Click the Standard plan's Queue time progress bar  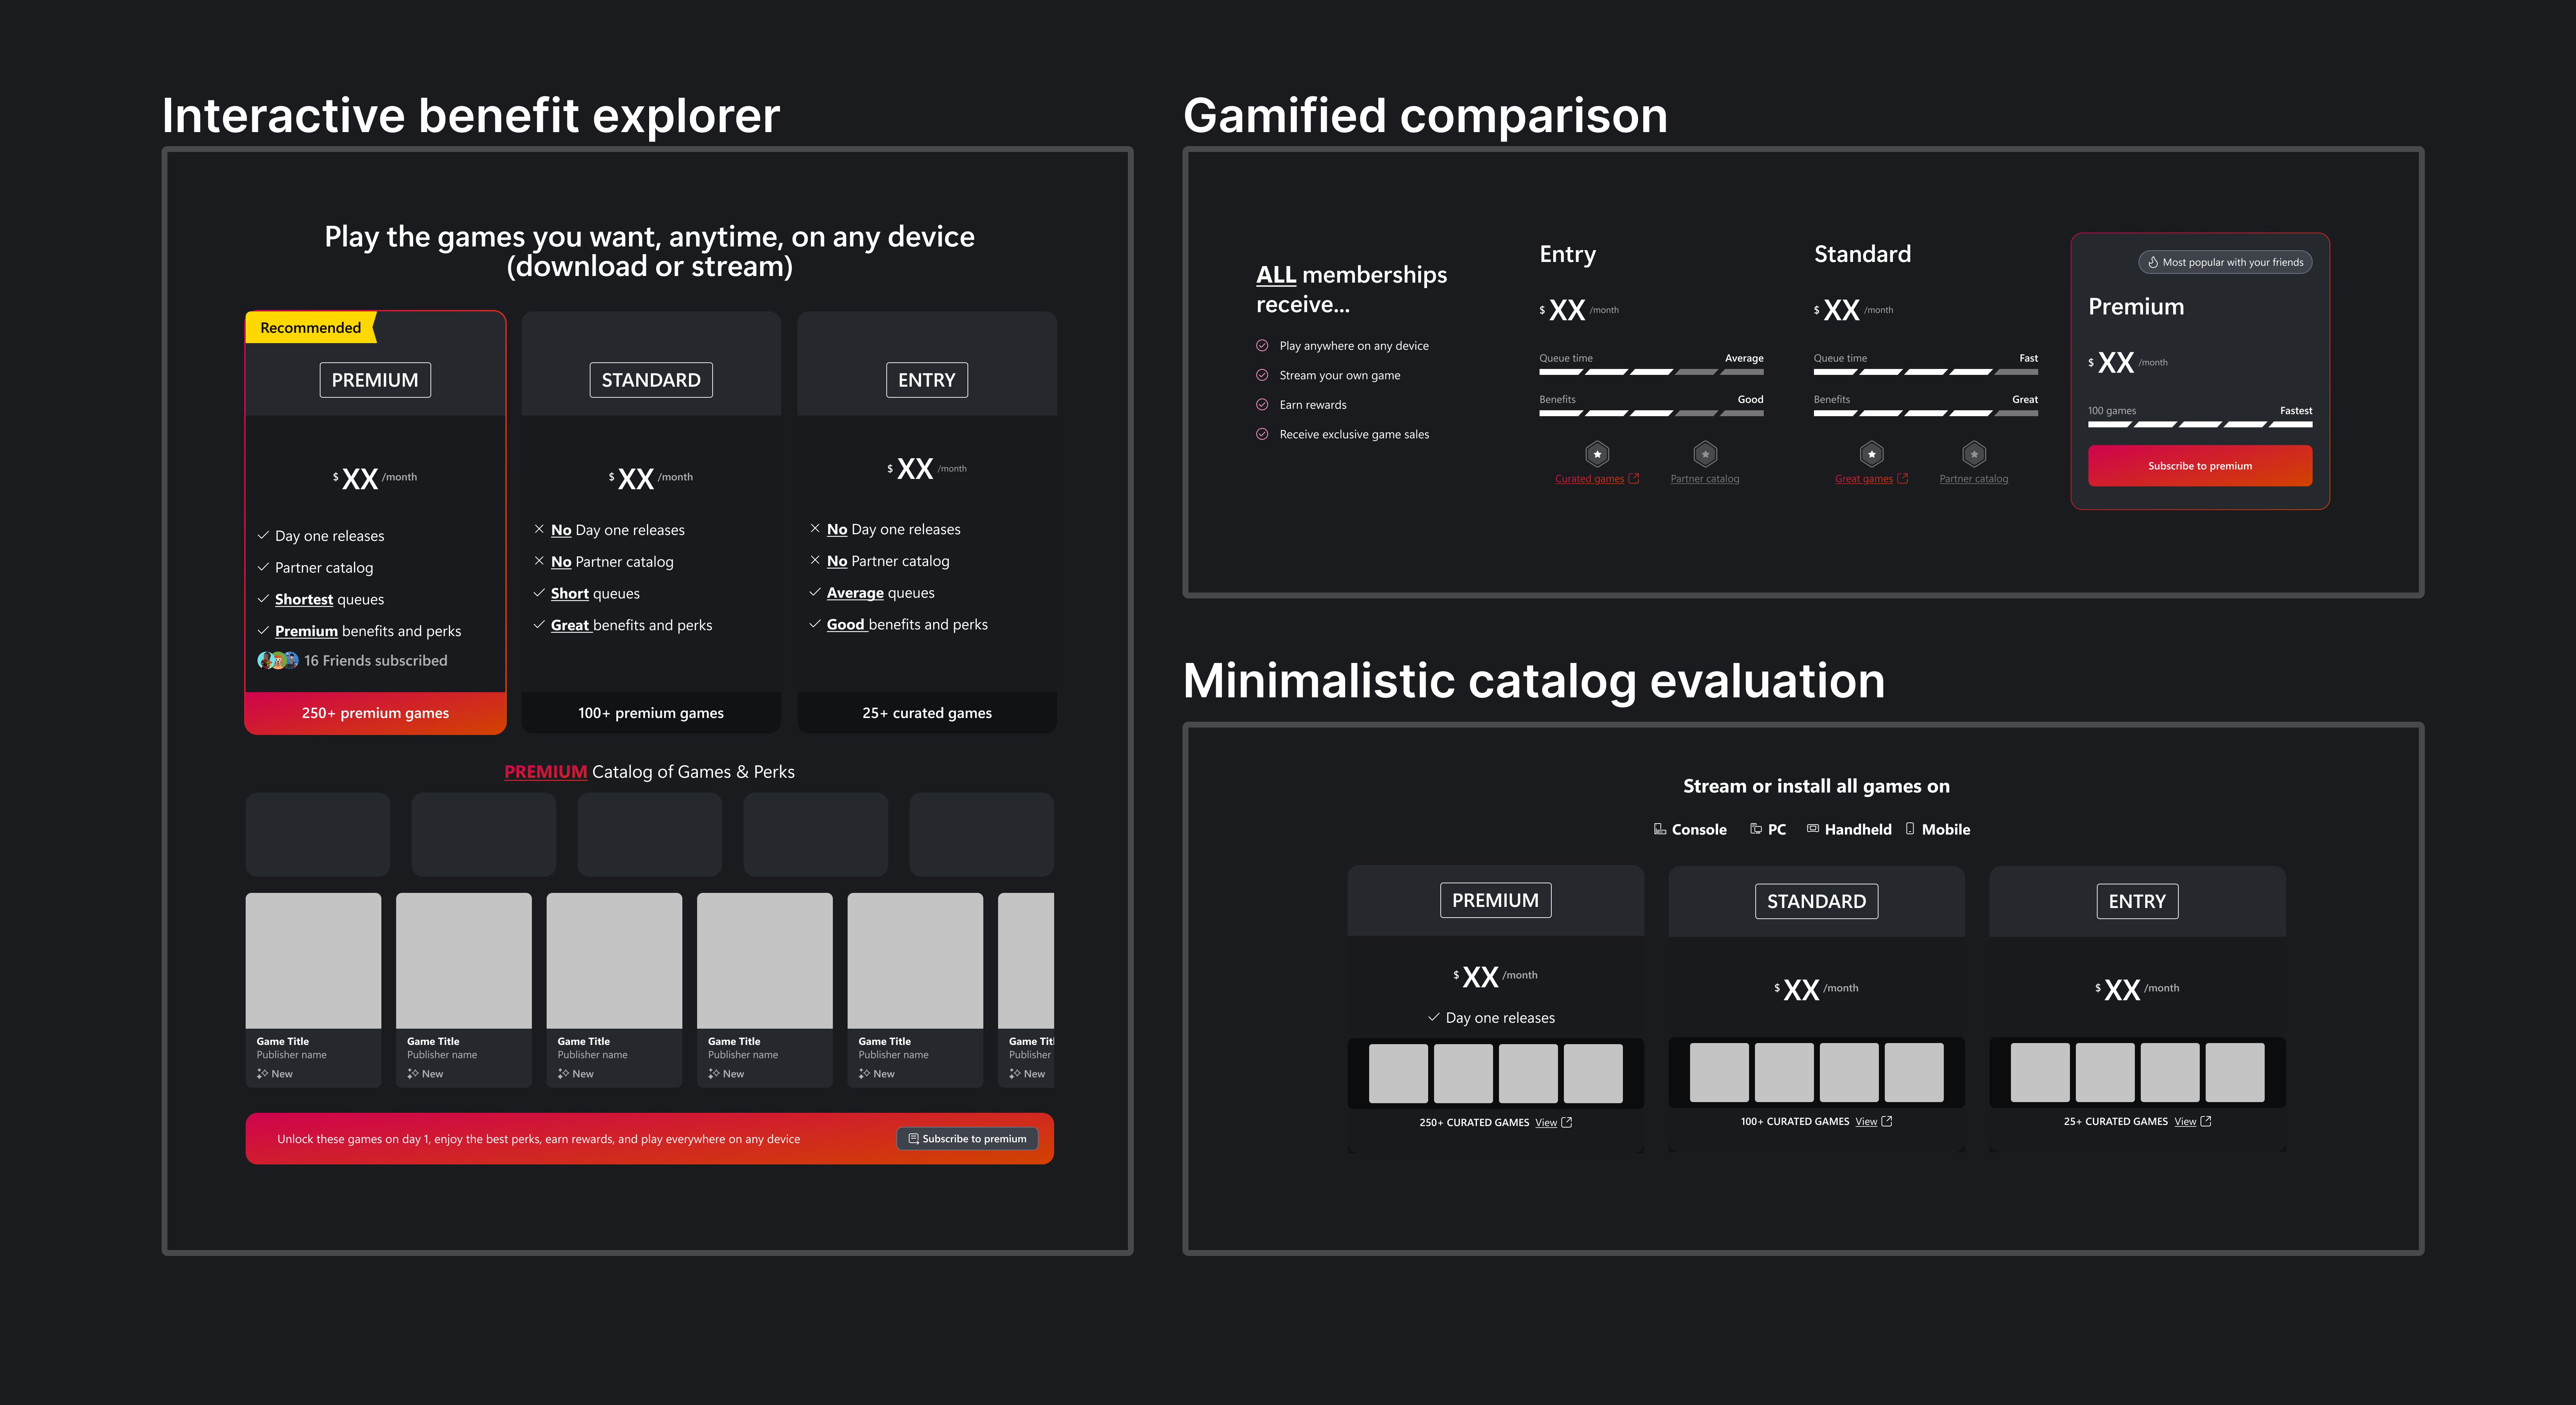1926,372
